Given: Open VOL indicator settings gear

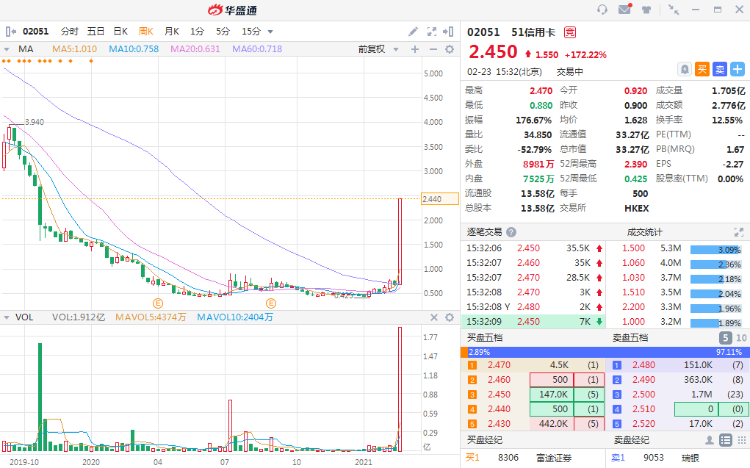Looking at the screenshot, I should [450, 317].
